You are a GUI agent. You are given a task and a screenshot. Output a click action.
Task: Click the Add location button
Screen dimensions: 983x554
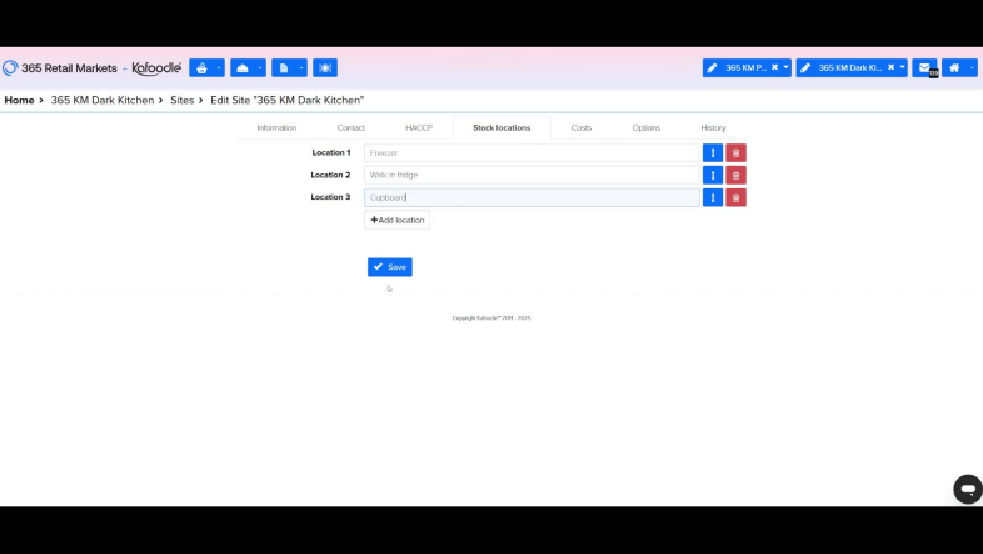pos(397,220)
